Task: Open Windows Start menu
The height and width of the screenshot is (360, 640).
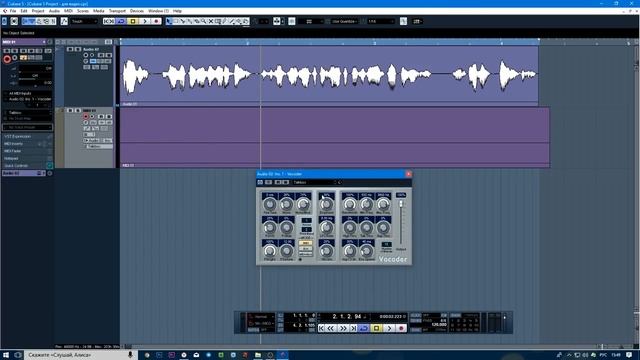Action: 6,355
